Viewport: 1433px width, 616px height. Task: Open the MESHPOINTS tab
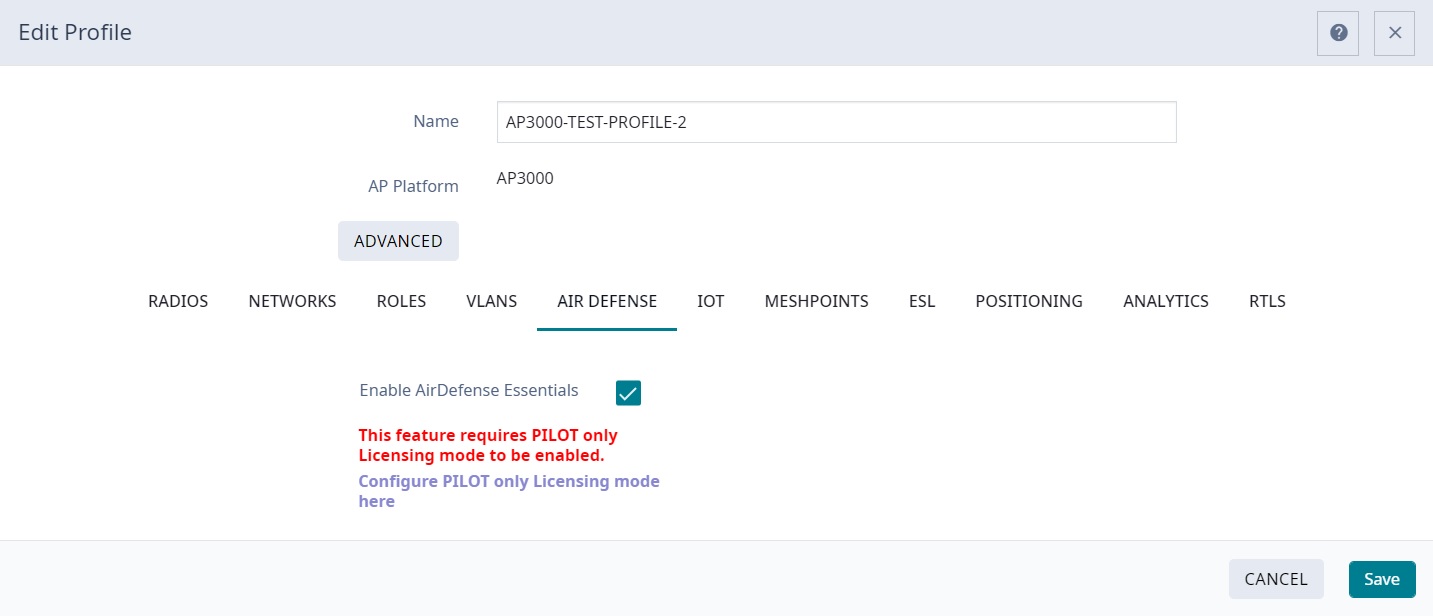816,301
